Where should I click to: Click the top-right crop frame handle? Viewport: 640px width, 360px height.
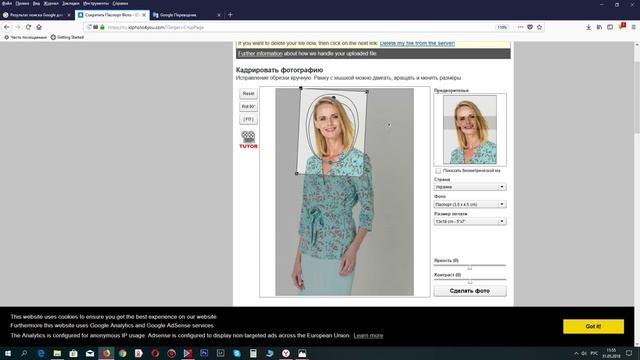click(367, 91)
